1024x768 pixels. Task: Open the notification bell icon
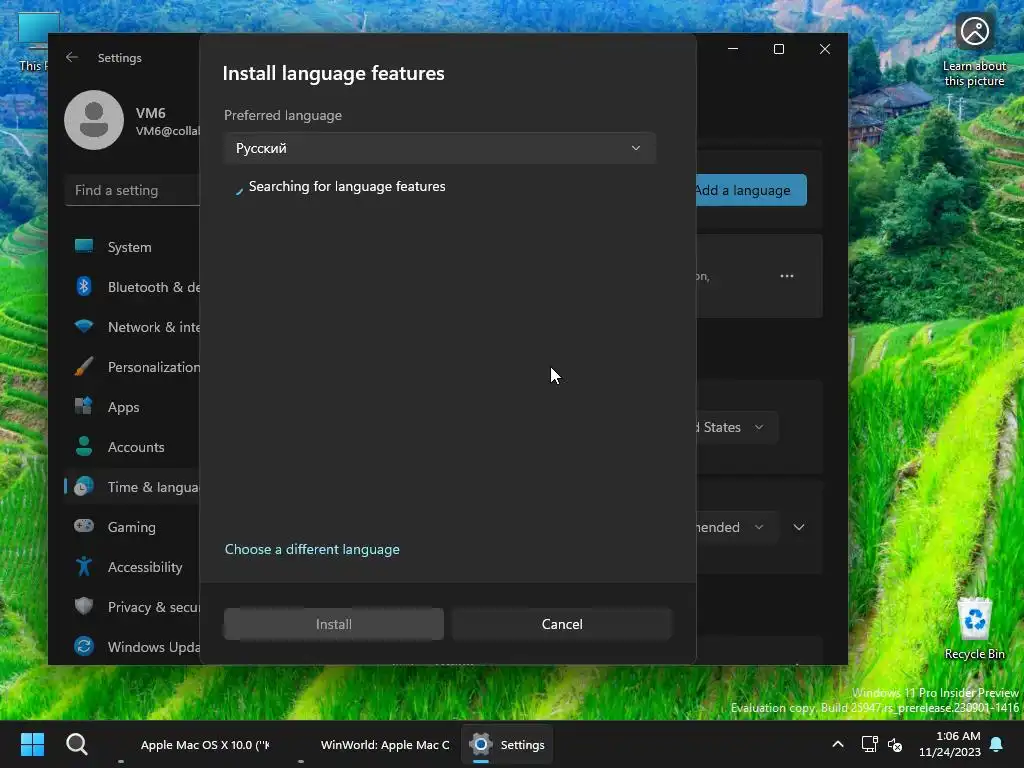997,744
